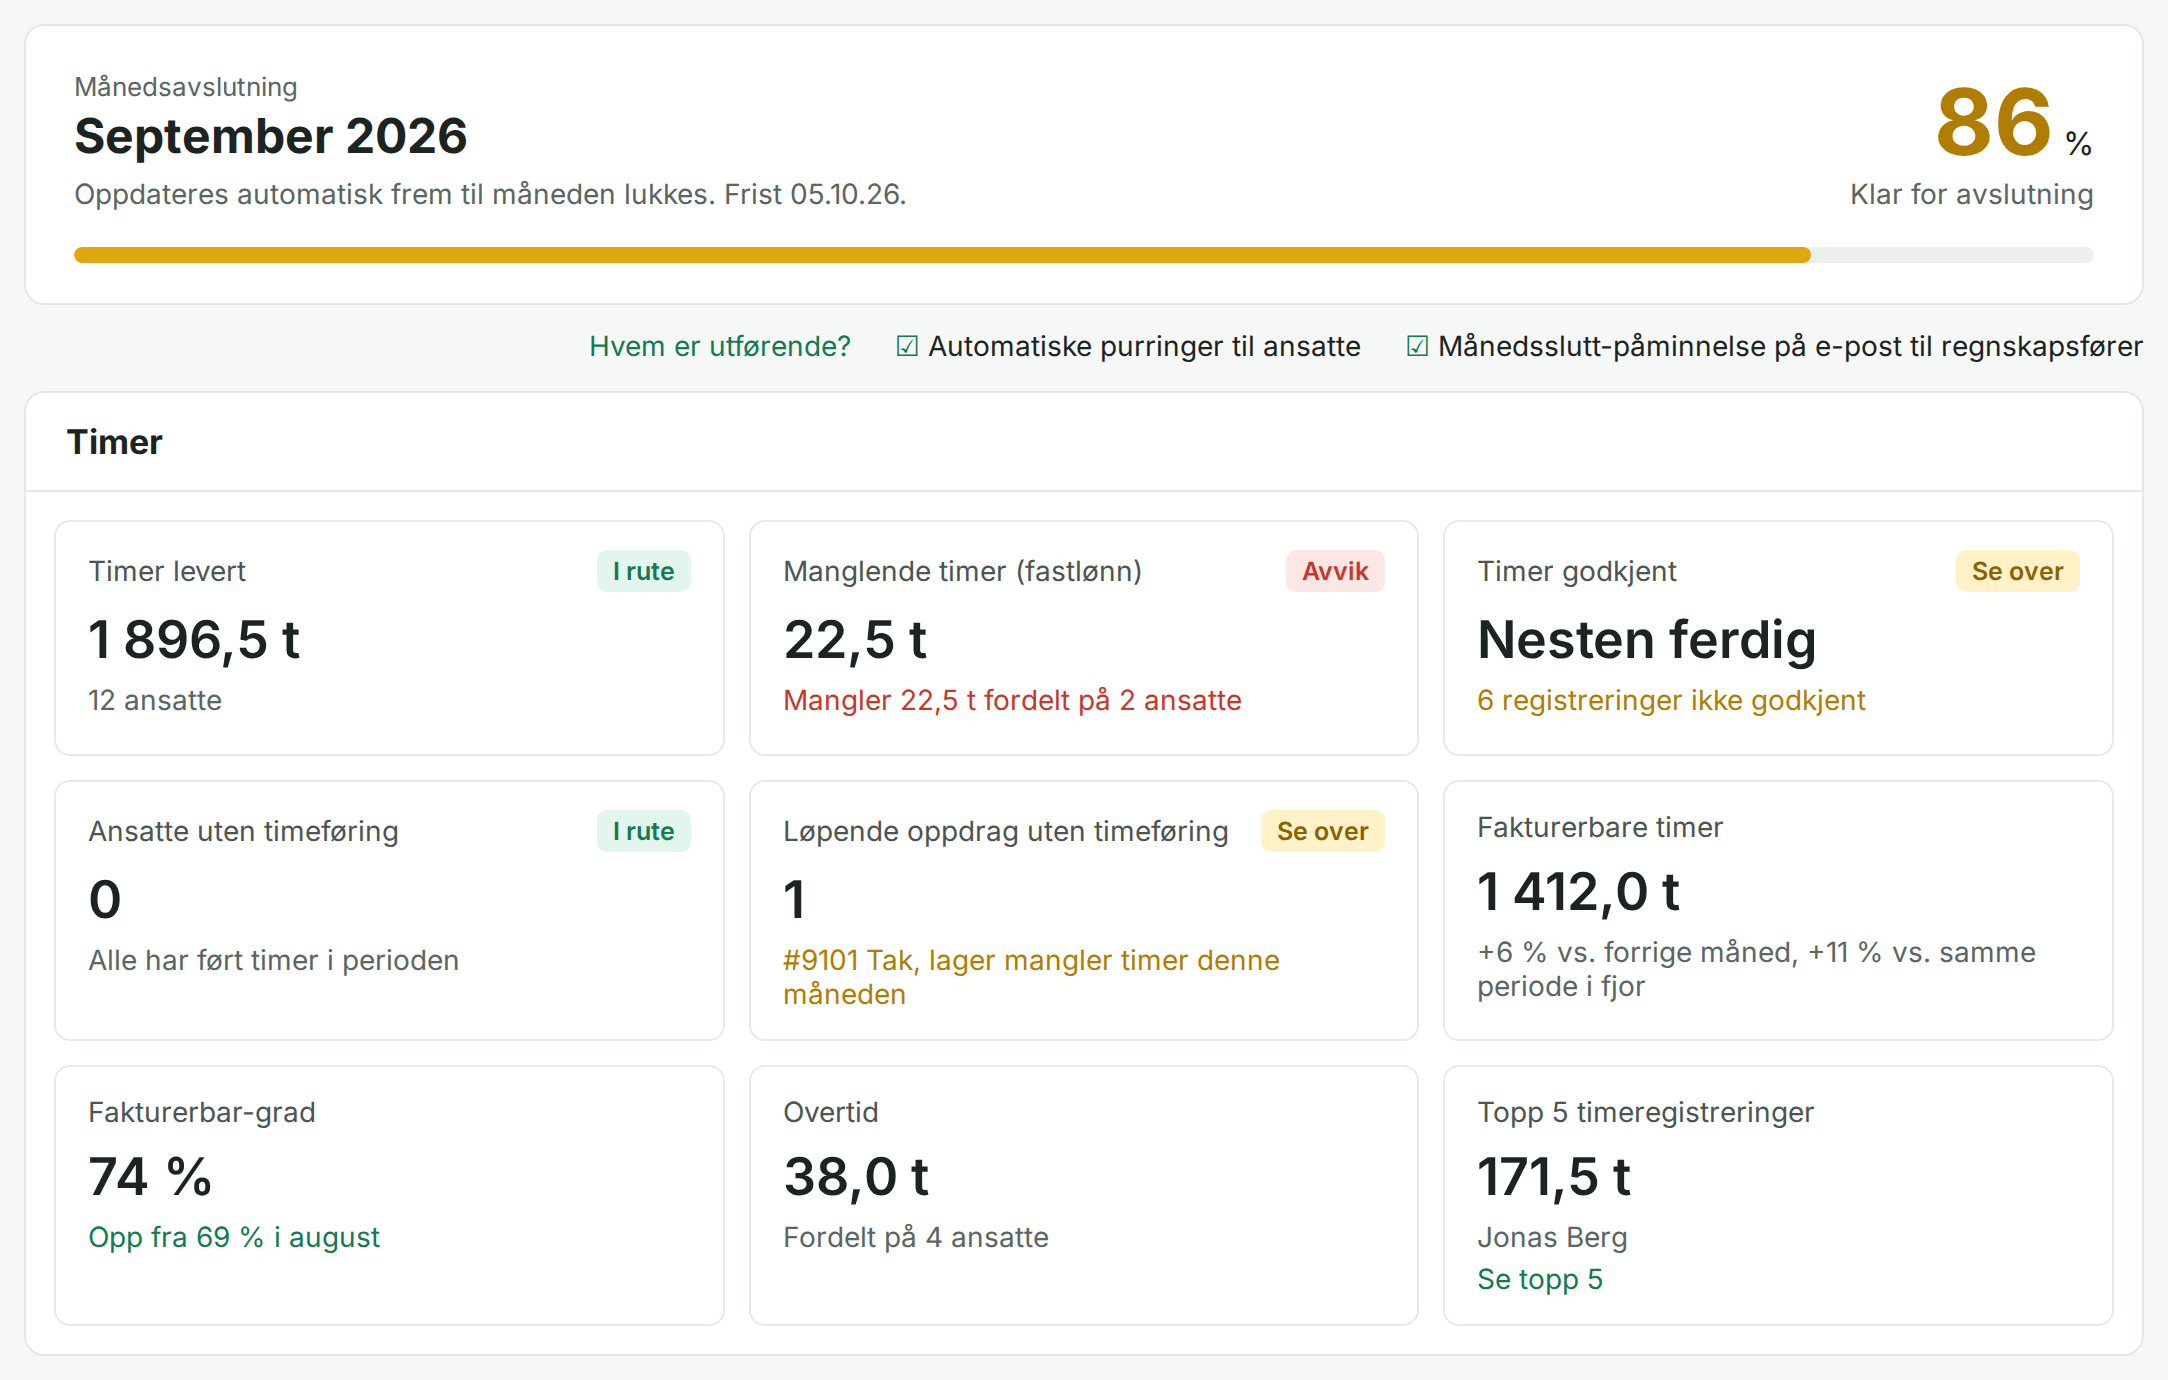Click the 'Fakturerbare timer' card title
The image size is (2168, 1380).
point(1600,827)
